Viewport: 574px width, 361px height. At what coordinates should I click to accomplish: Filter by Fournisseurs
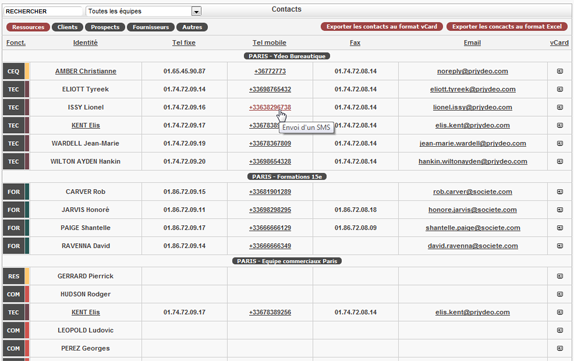tap(151, 27)
